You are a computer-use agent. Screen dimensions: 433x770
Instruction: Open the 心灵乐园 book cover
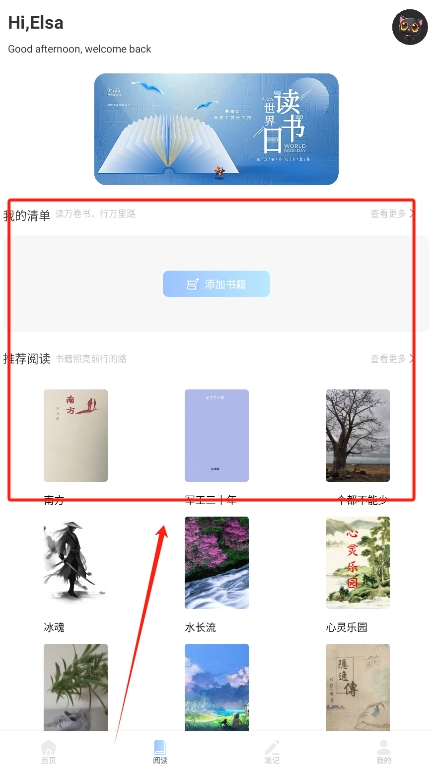tap(358, 563)
